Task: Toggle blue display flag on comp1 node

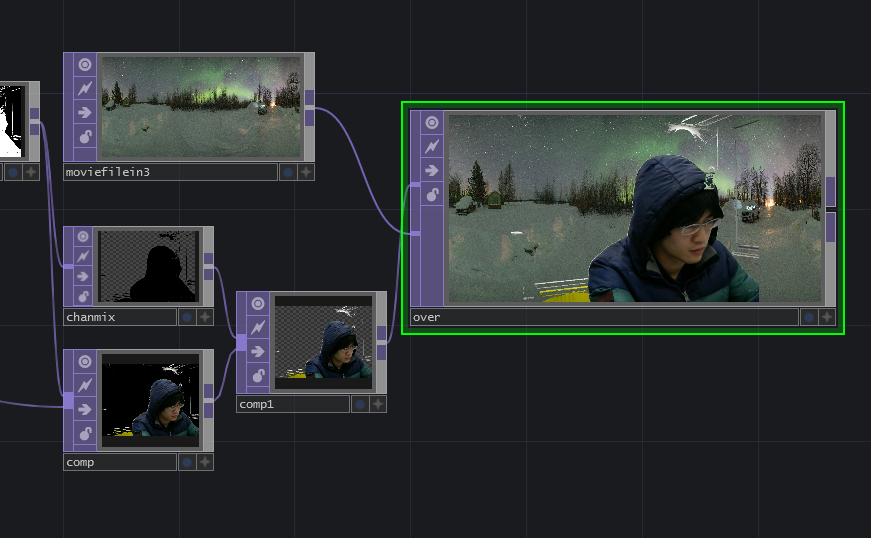Action: point(360,404)
